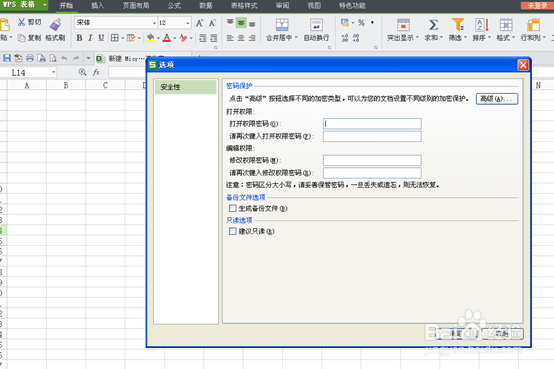The image size is (554, 369).
Task: Select the Format Painter (格式刷) brush
Action: 55,25
